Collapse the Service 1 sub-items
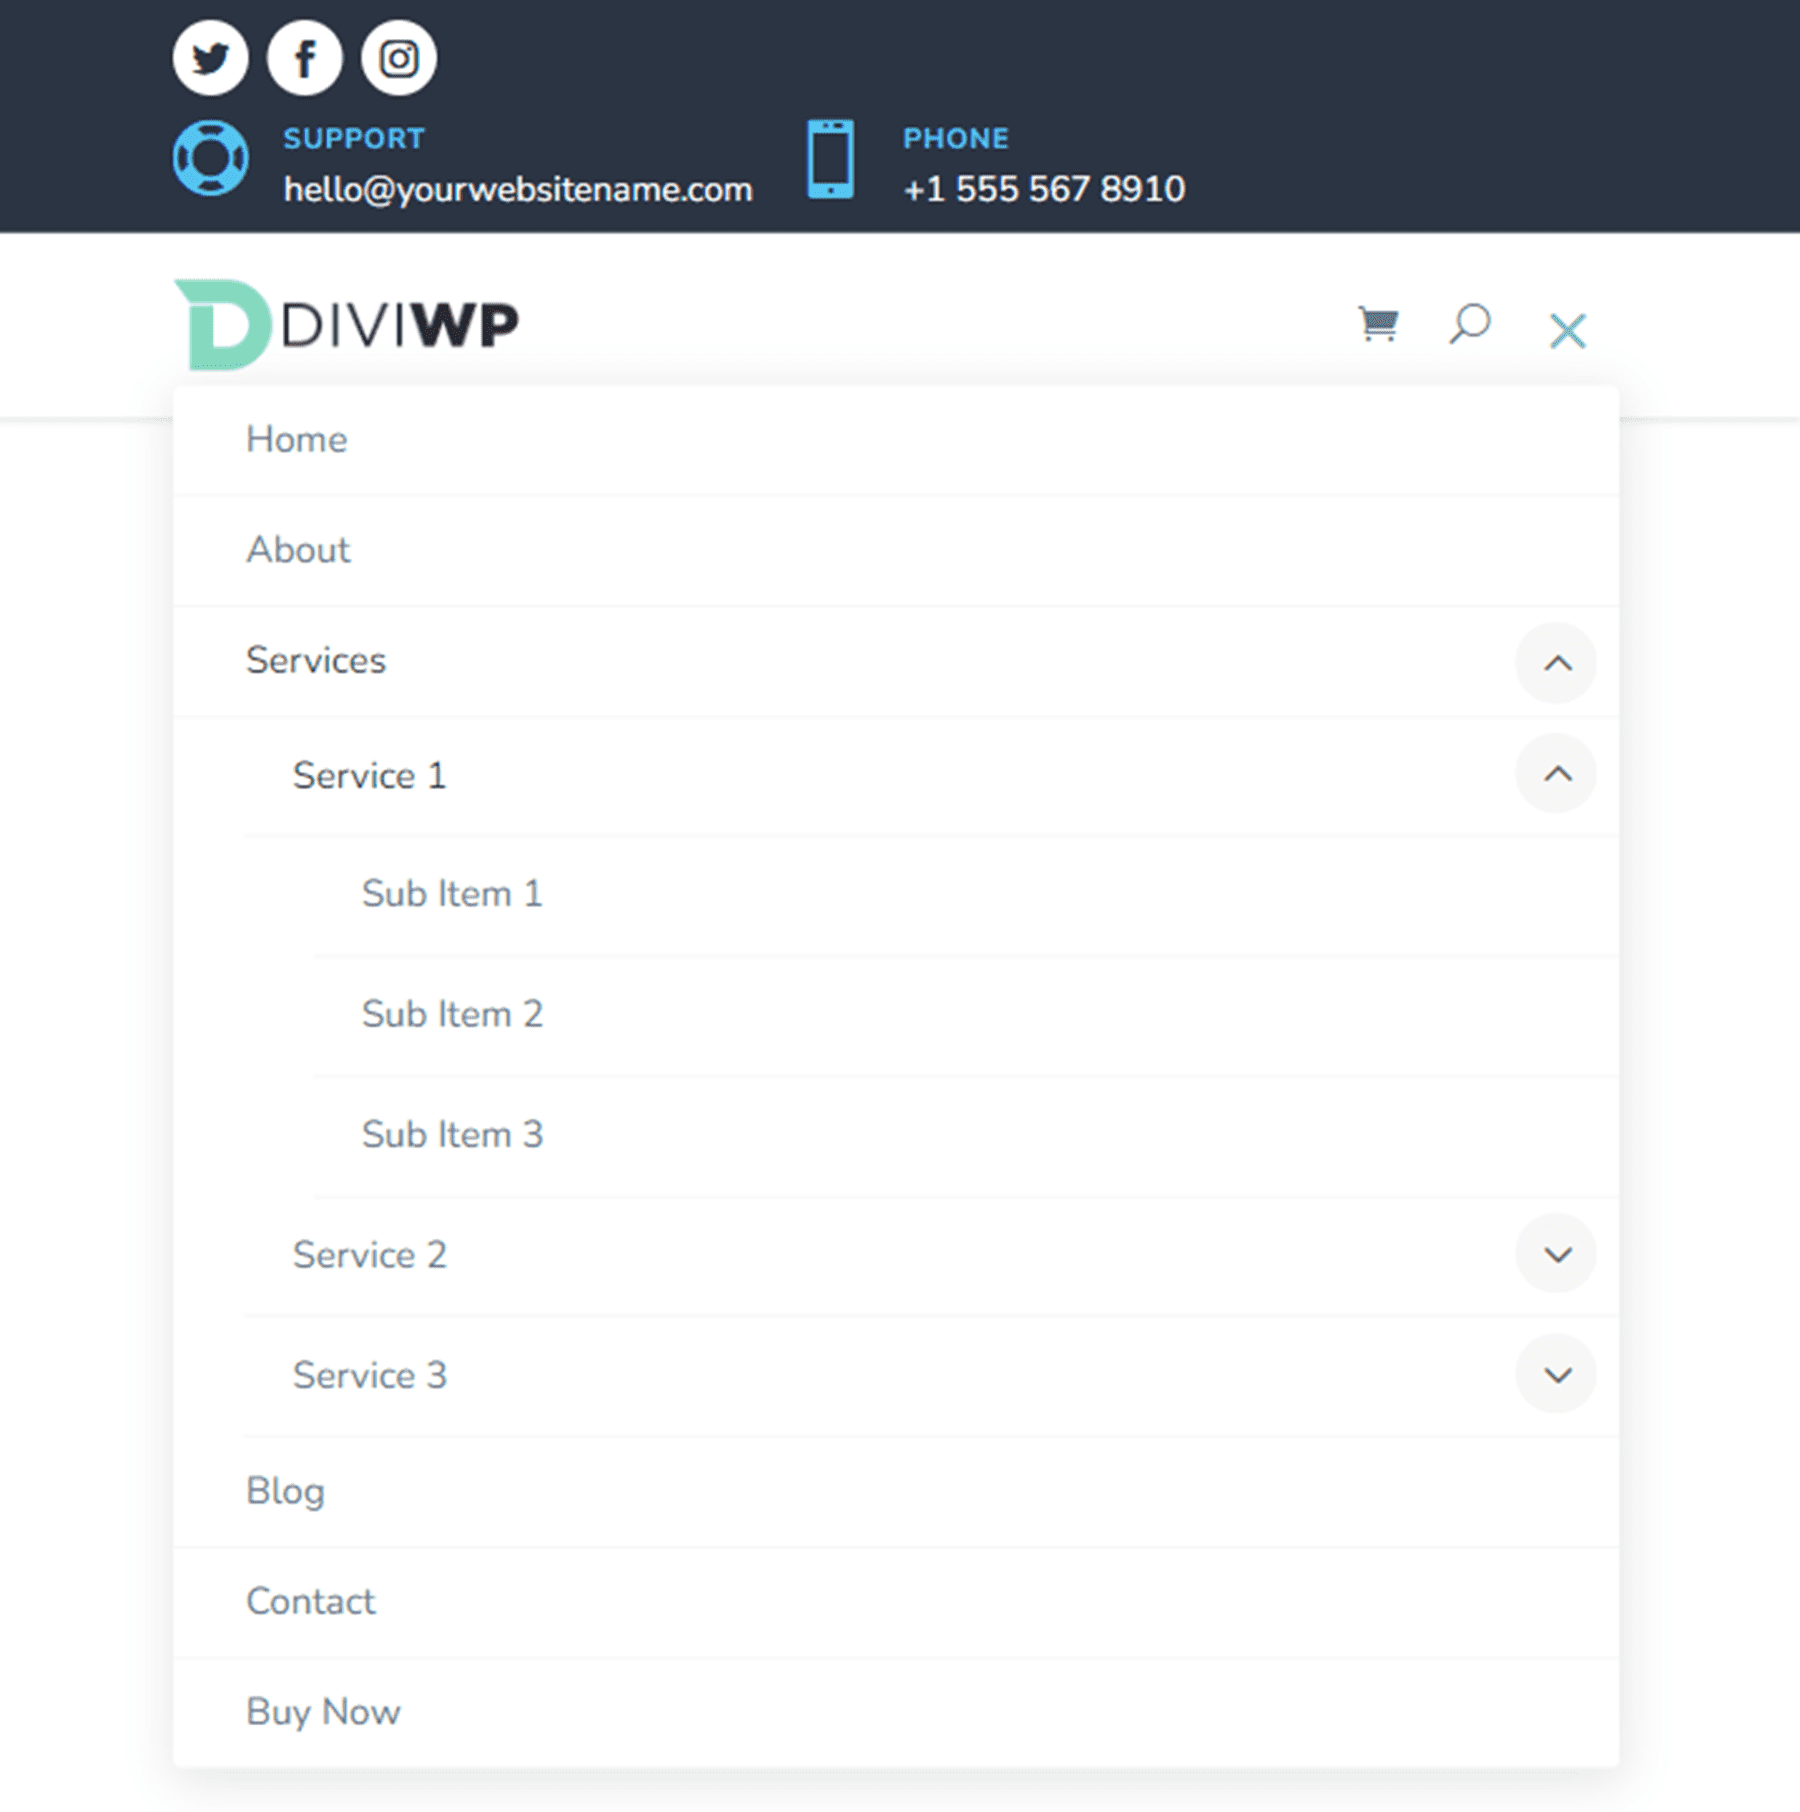This screenshot has height=1812, width=1800. click(1556, 773)
